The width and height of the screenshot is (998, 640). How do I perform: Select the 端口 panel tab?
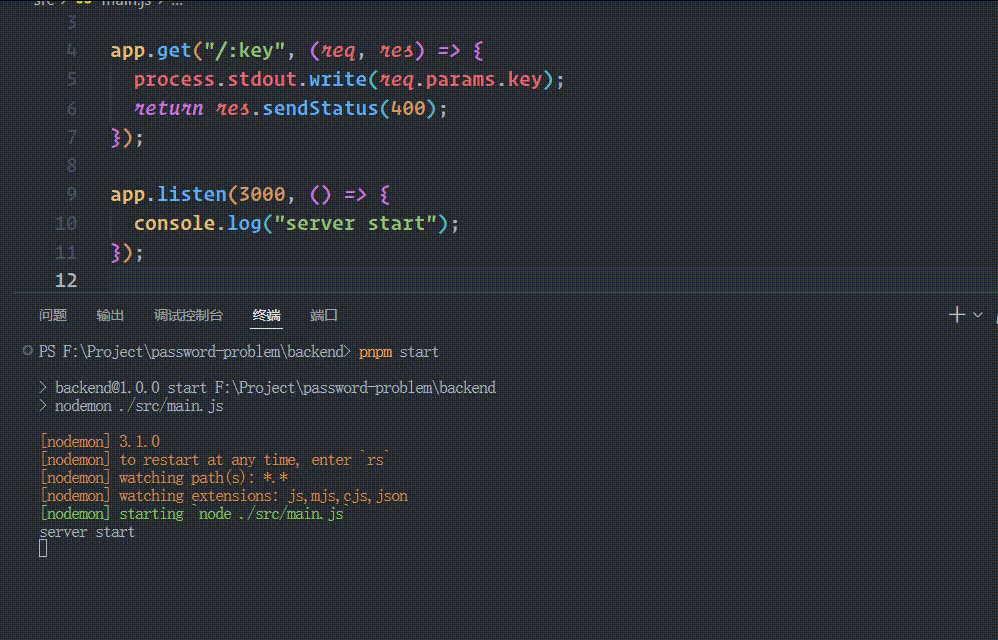point(323,315)
